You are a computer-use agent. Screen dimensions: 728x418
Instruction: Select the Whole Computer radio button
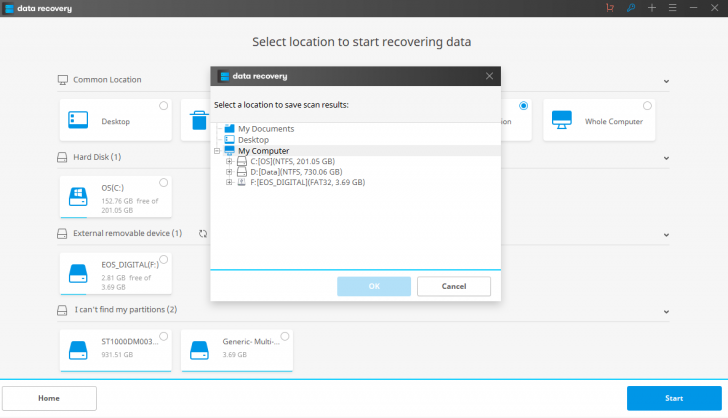647,106
